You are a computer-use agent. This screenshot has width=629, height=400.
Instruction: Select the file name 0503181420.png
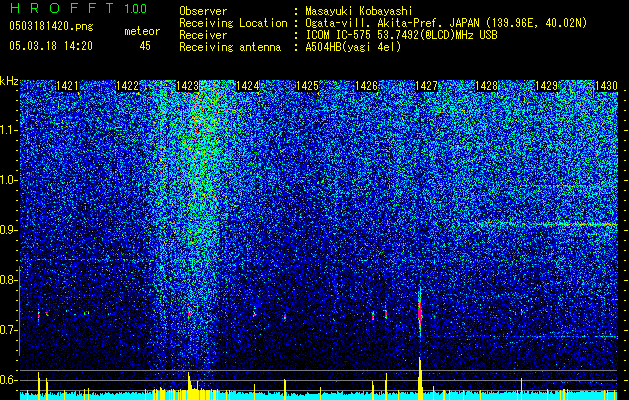(51, 27)
